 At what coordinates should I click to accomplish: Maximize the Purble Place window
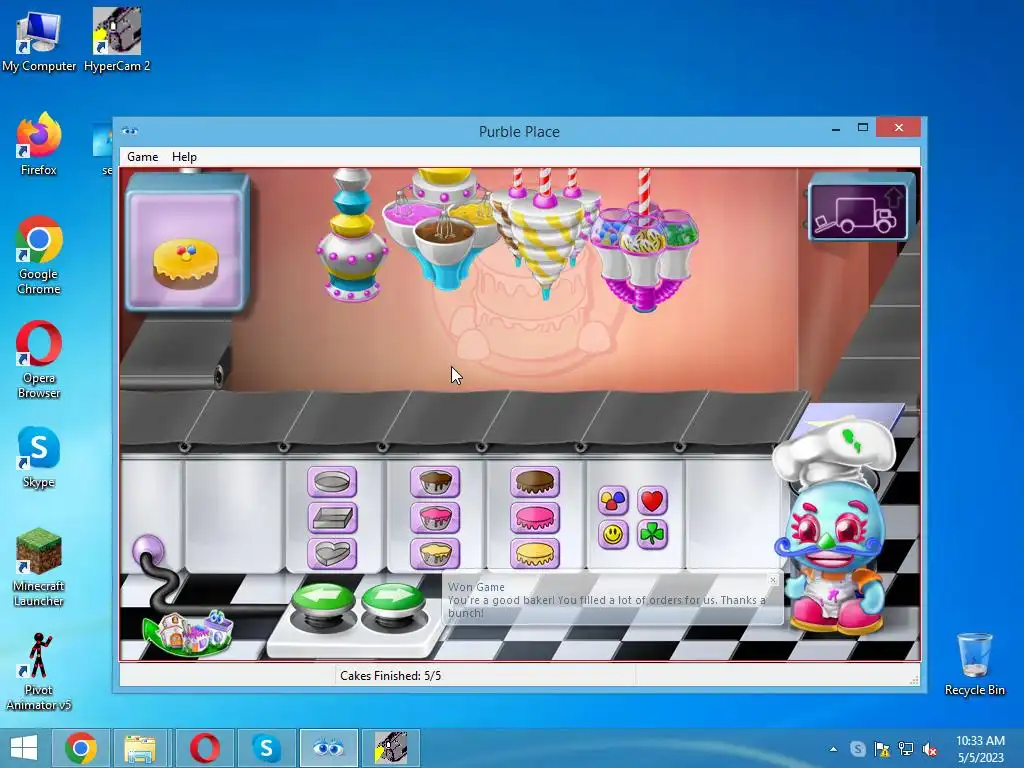pos(863,127)
